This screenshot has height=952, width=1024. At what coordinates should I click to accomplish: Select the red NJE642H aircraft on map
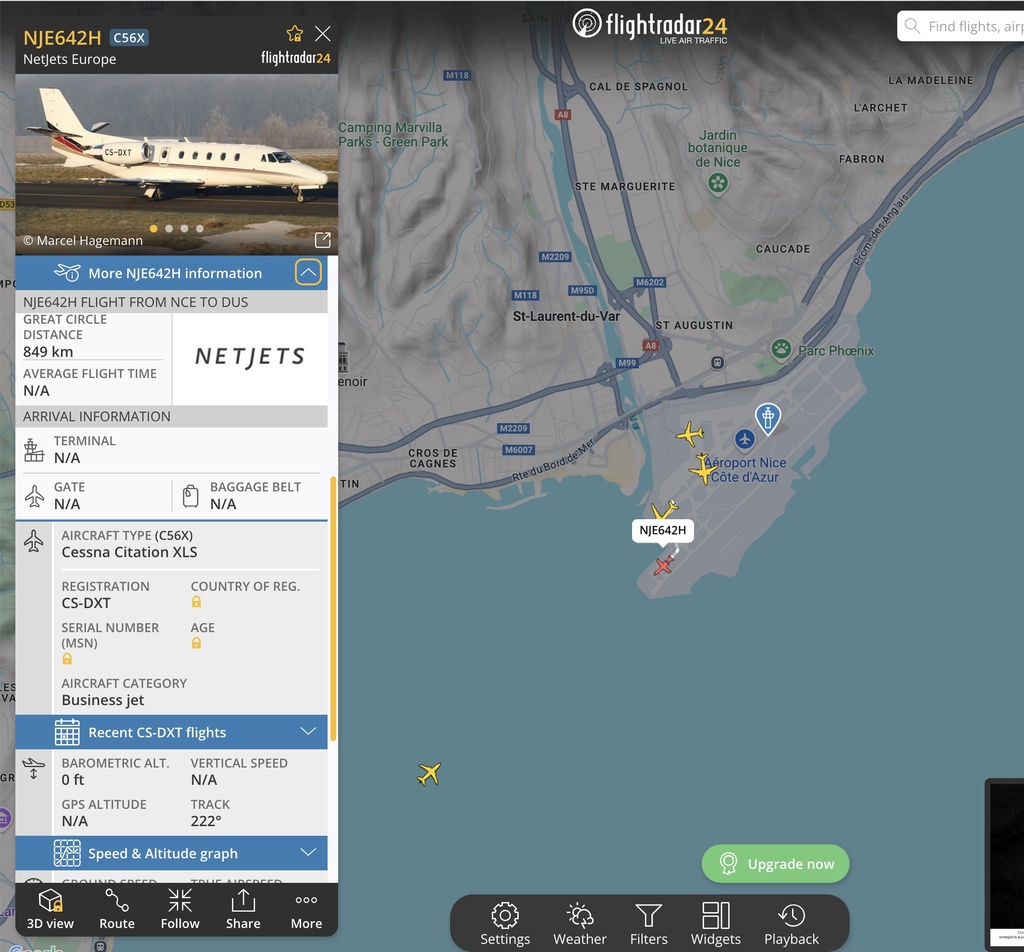[x=664, y=565]
